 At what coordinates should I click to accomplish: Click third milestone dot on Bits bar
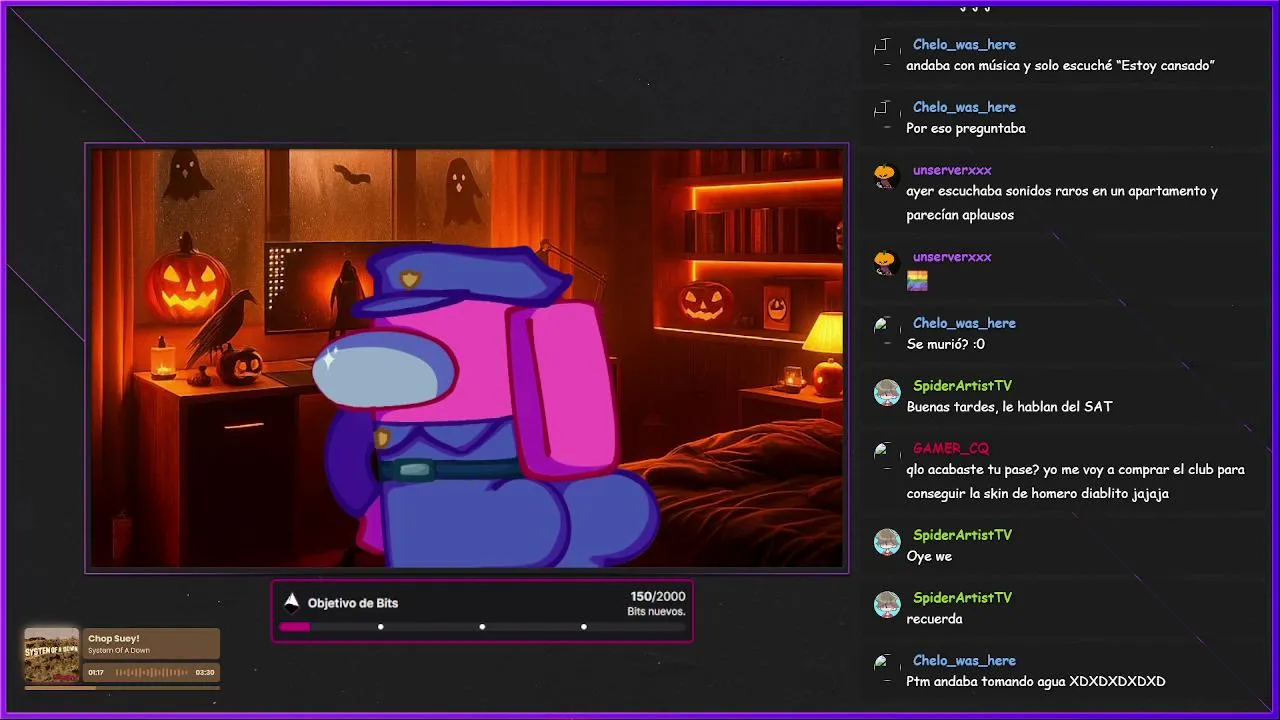583,627
